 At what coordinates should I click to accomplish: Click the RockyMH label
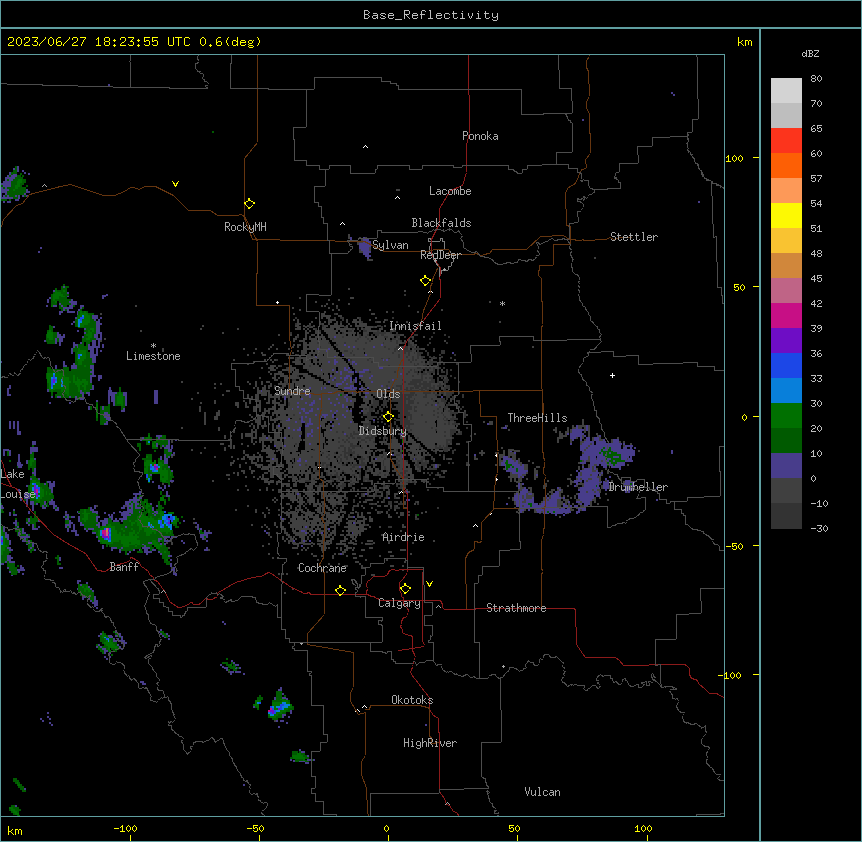coord(245,227)
